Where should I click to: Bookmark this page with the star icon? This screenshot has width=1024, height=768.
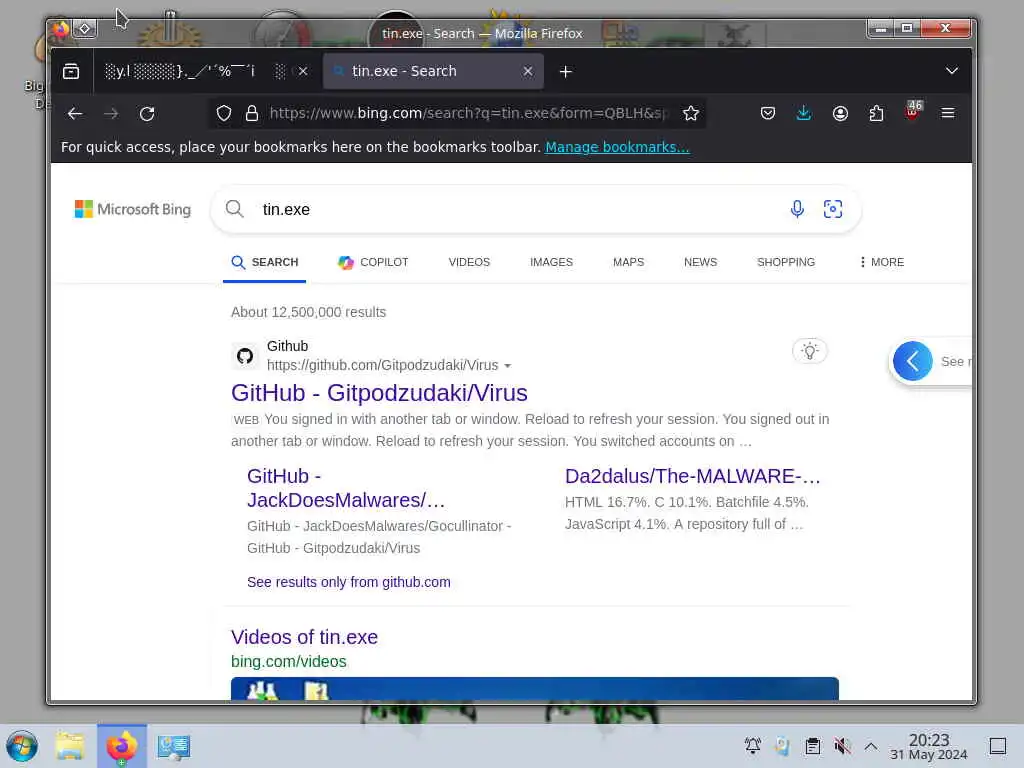point(690,114)
